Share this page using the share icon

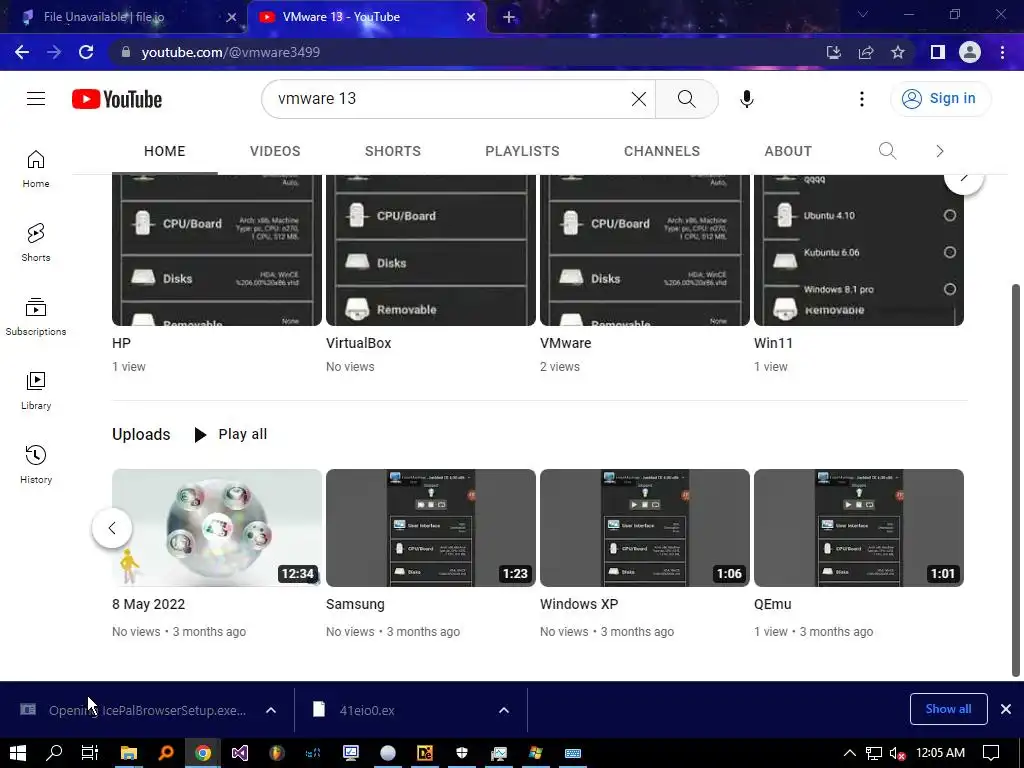(866, 52)
